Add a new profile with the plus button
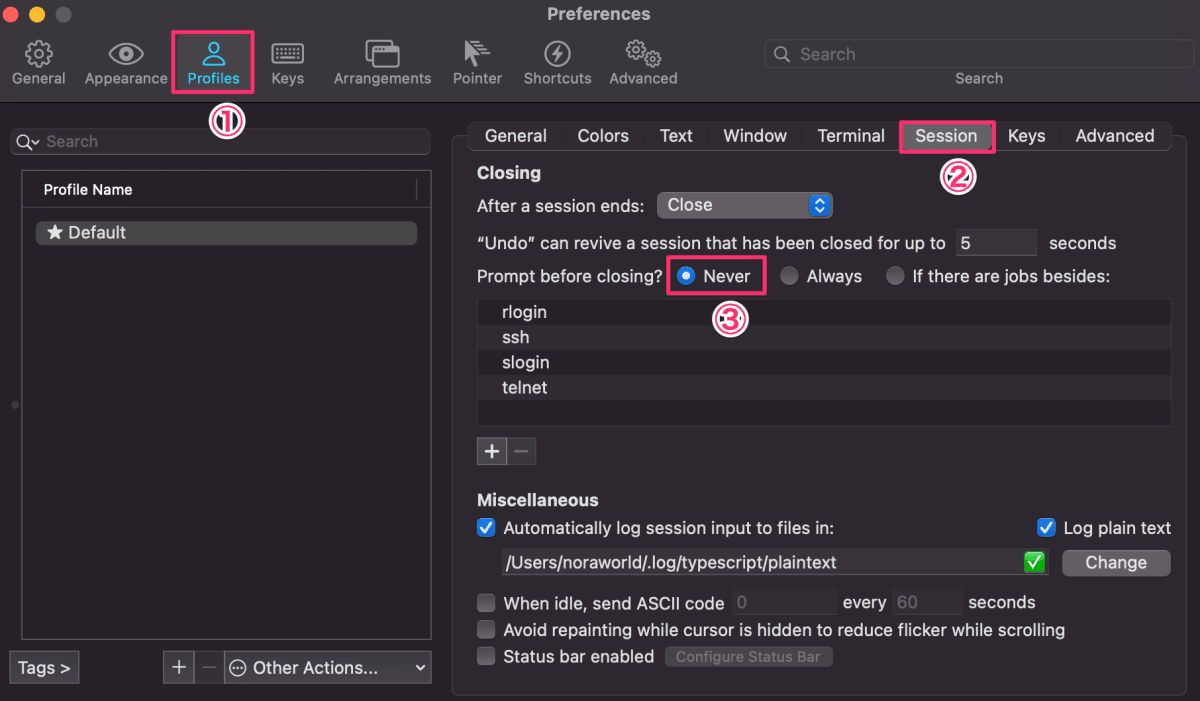Screen dimensions: 1200x701 pyautogui.click(x=178, y=667)
